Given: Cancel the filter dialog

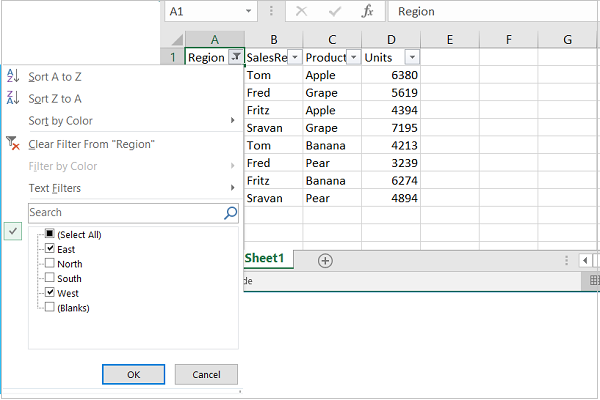Looking at the screenshot, I should [x=206, y=374].
